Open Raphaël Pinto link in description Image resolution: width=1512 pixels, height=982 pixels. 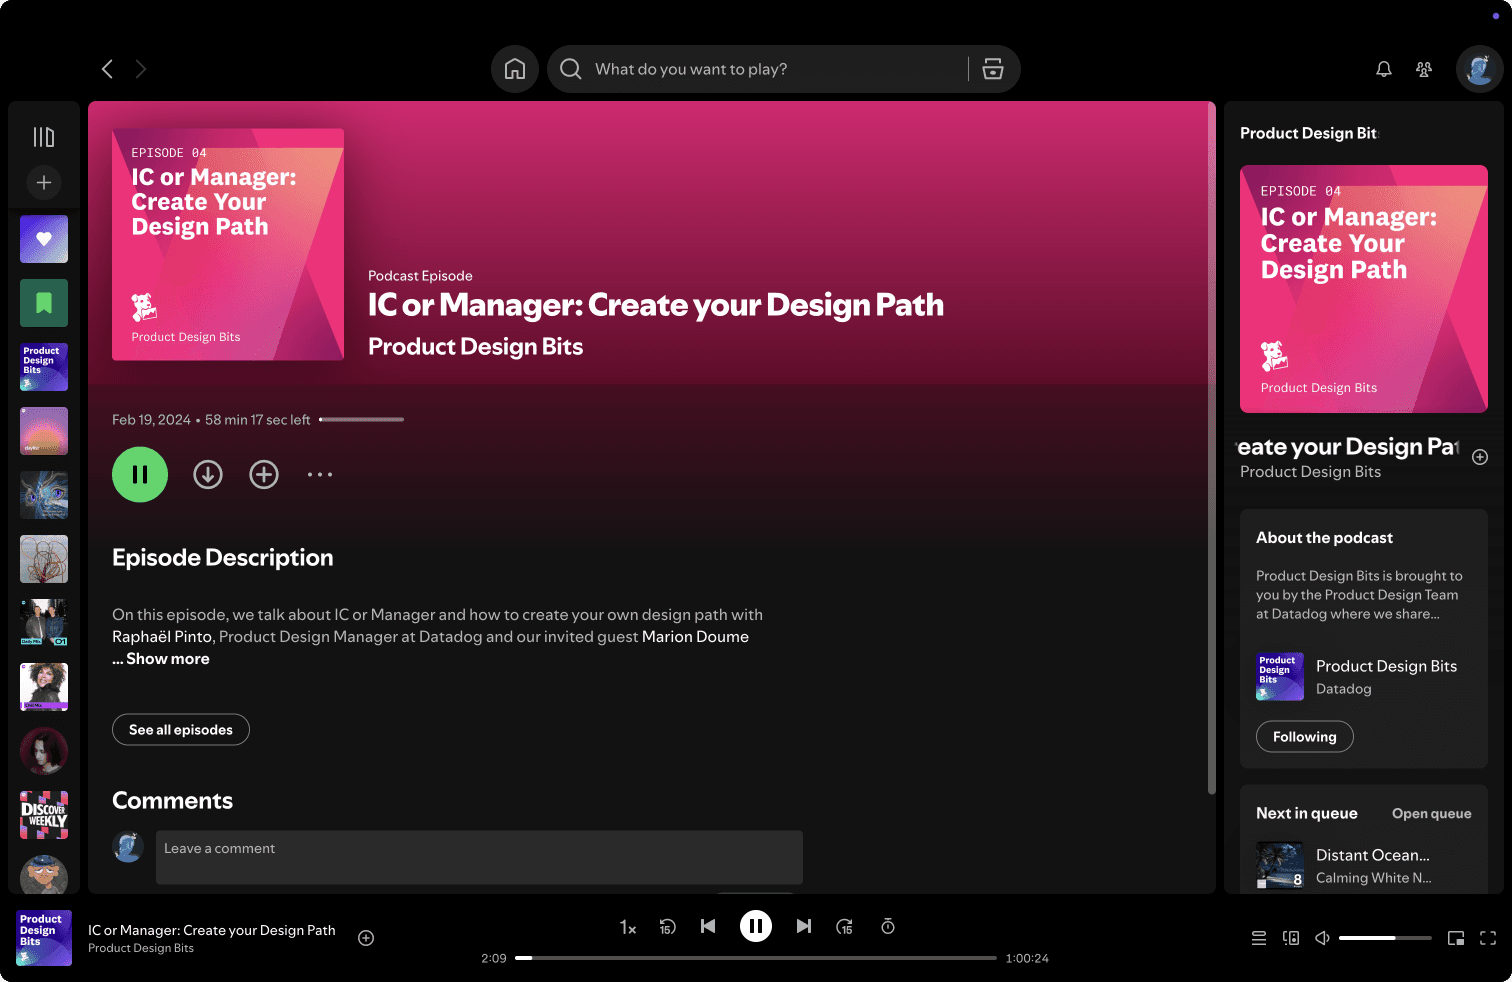162,637
